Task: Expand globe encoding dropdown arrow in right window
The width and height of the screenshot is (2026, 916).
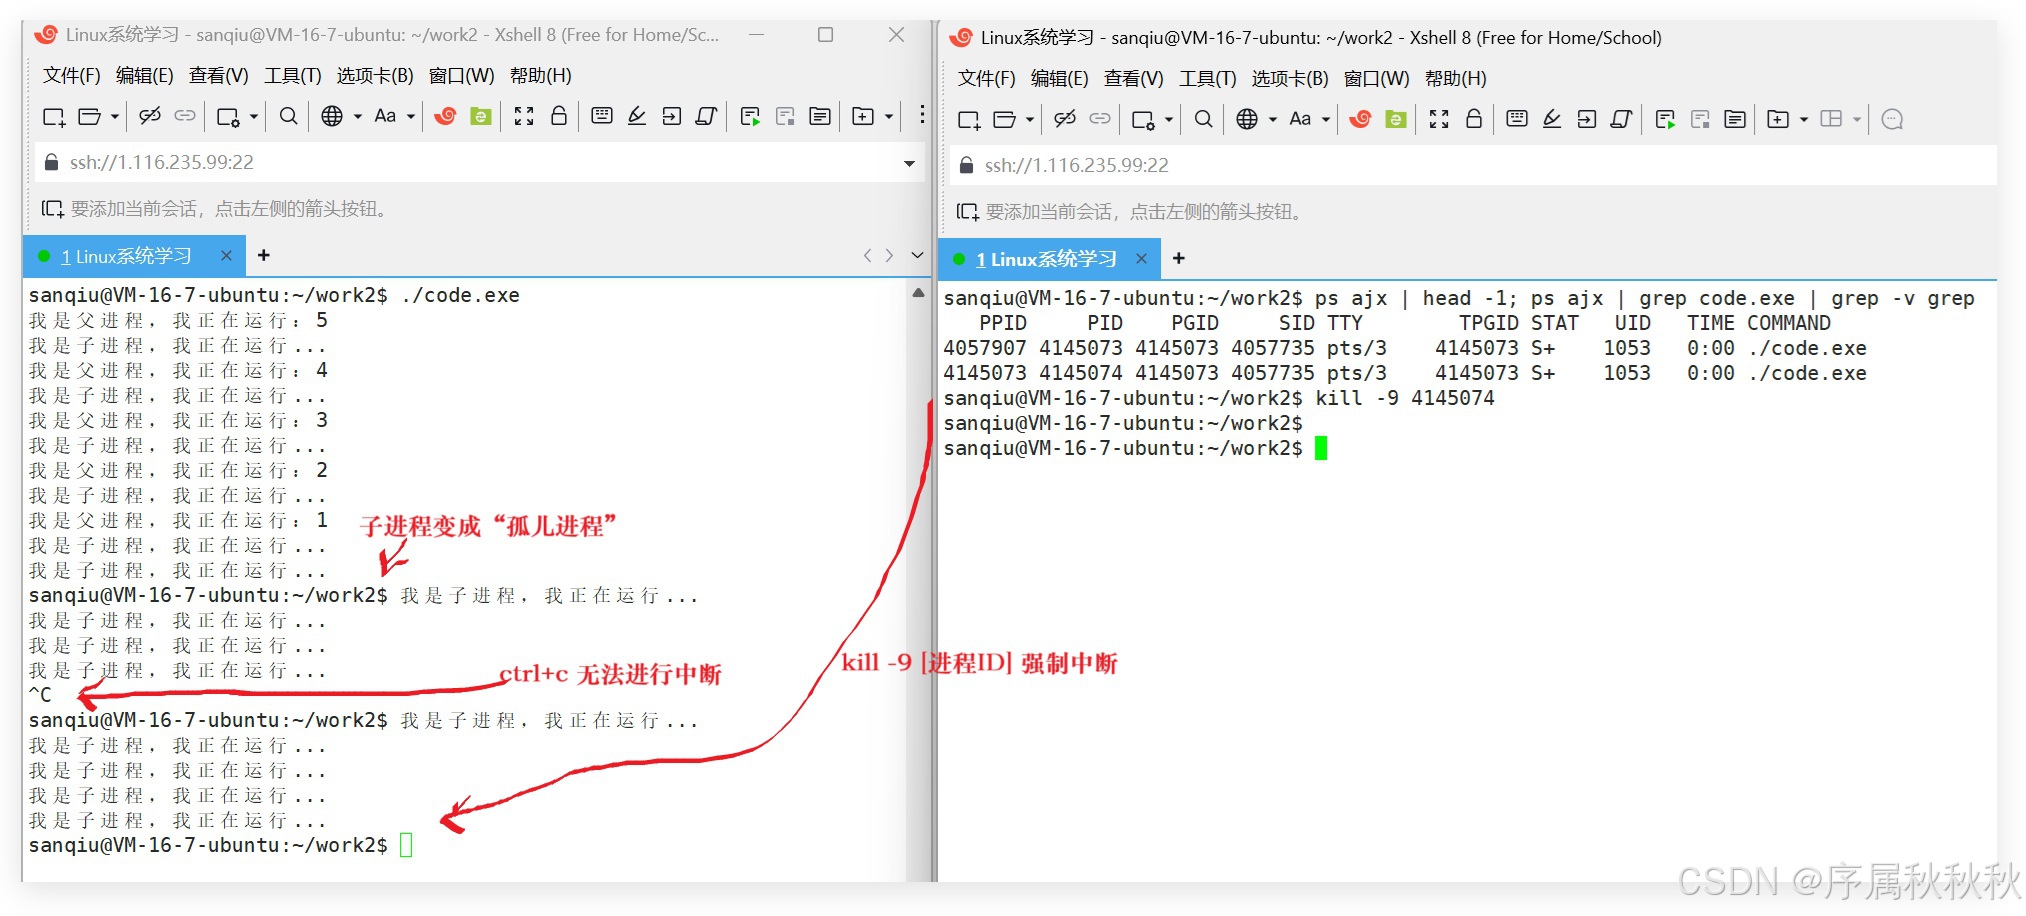Action: (x=1273, y=120)
